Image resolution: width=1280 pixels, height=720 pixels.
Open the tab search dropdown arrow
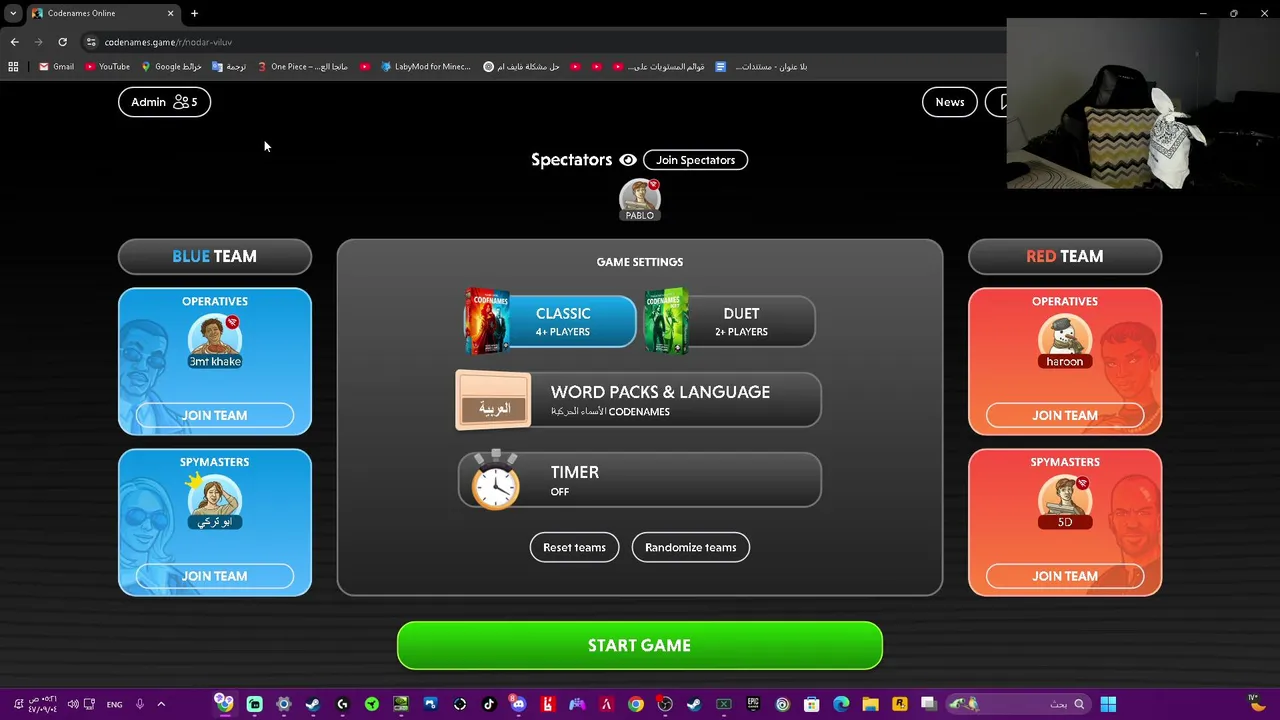(13, 13)
